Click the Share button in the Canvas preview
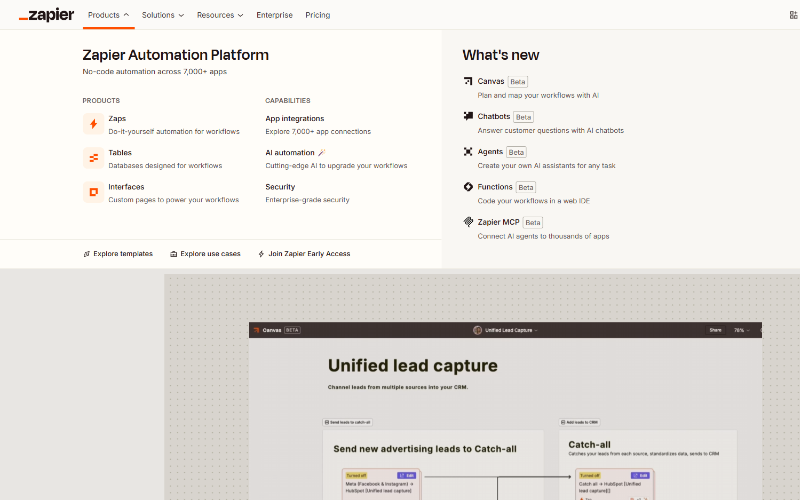Viewport: 800px width, 500px height. [715, 330]
